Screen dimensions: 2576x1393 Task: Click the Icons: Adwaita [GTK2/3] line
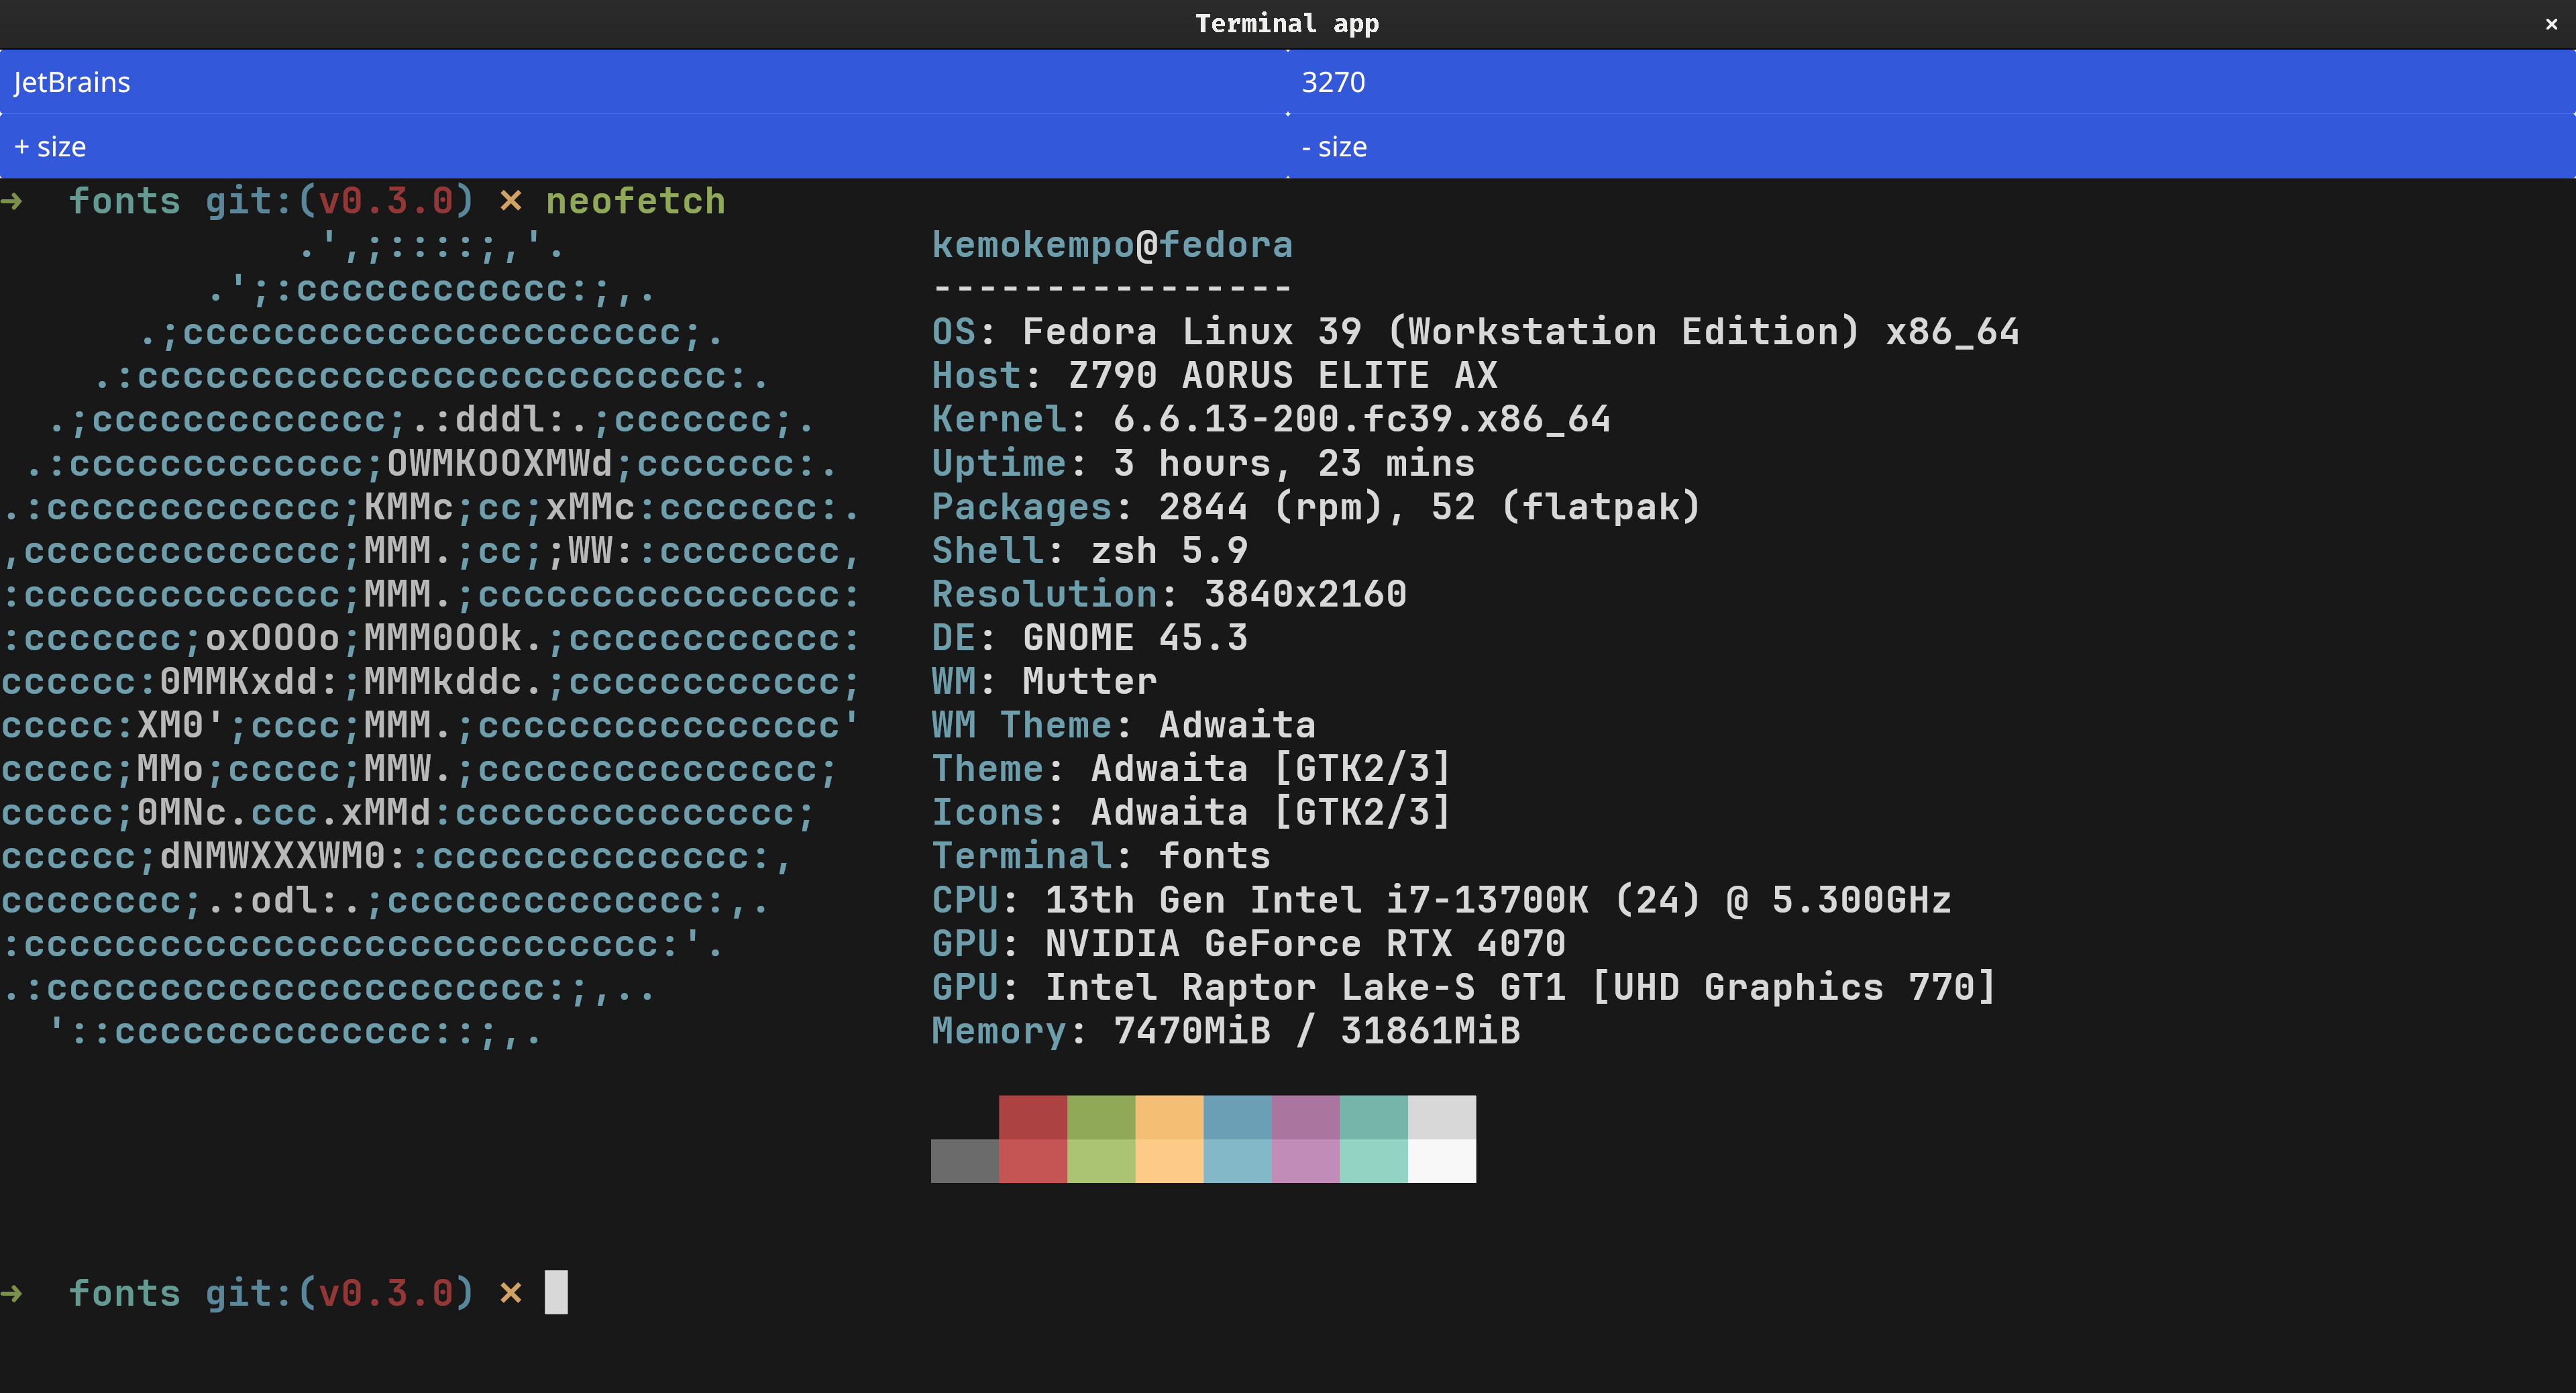coord(1191,812)
